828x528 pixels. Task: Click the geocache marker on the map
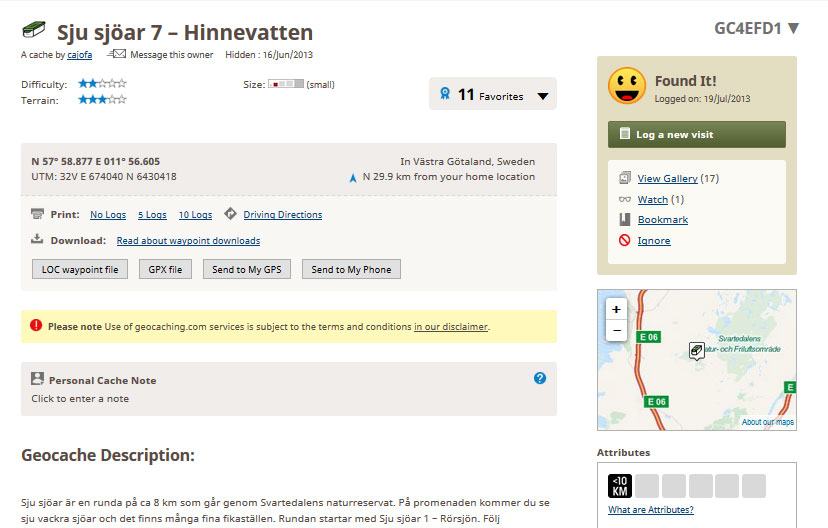pyautogui.click(x=696, y=351)
